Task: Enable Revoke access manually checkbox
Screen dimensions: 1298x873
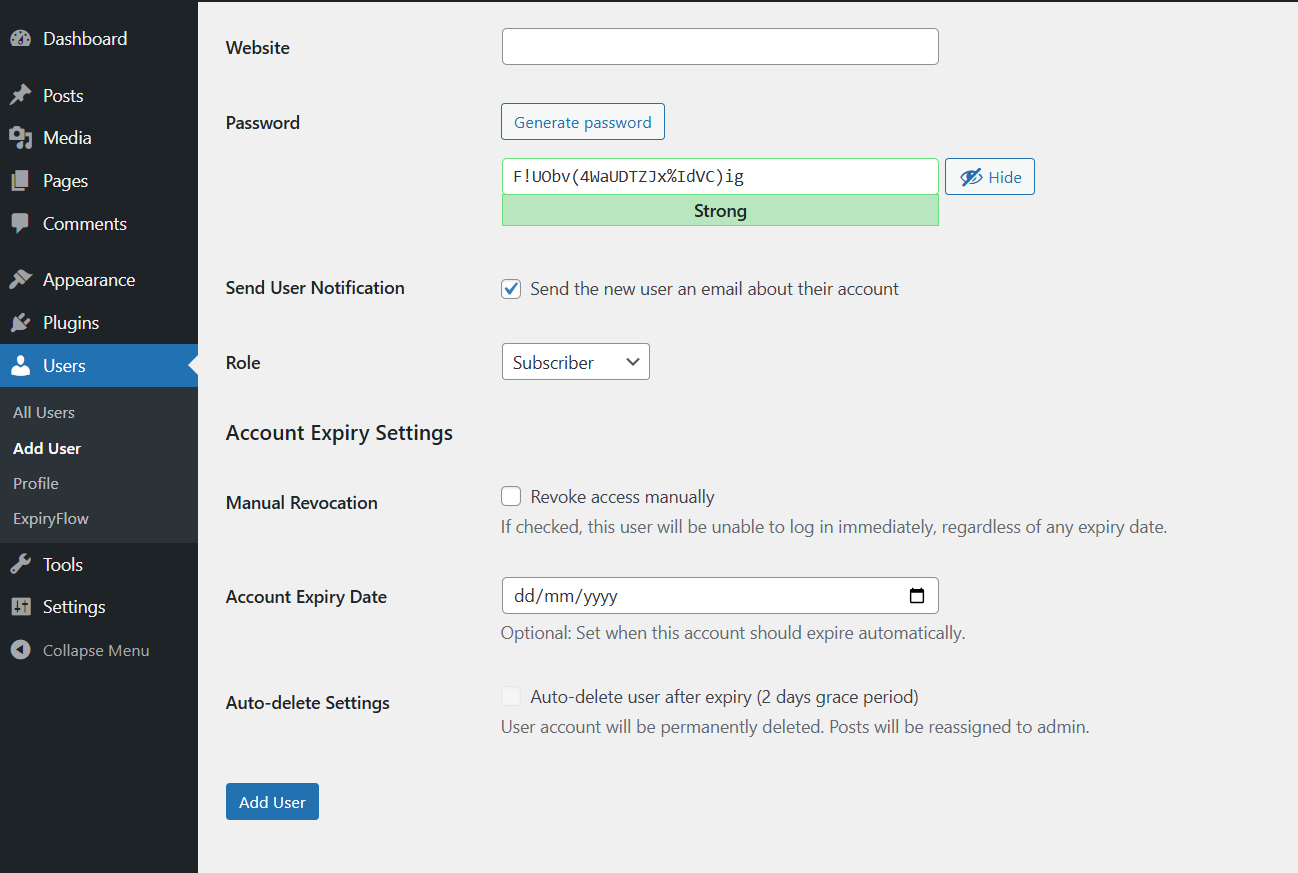Action: point(511,497)
